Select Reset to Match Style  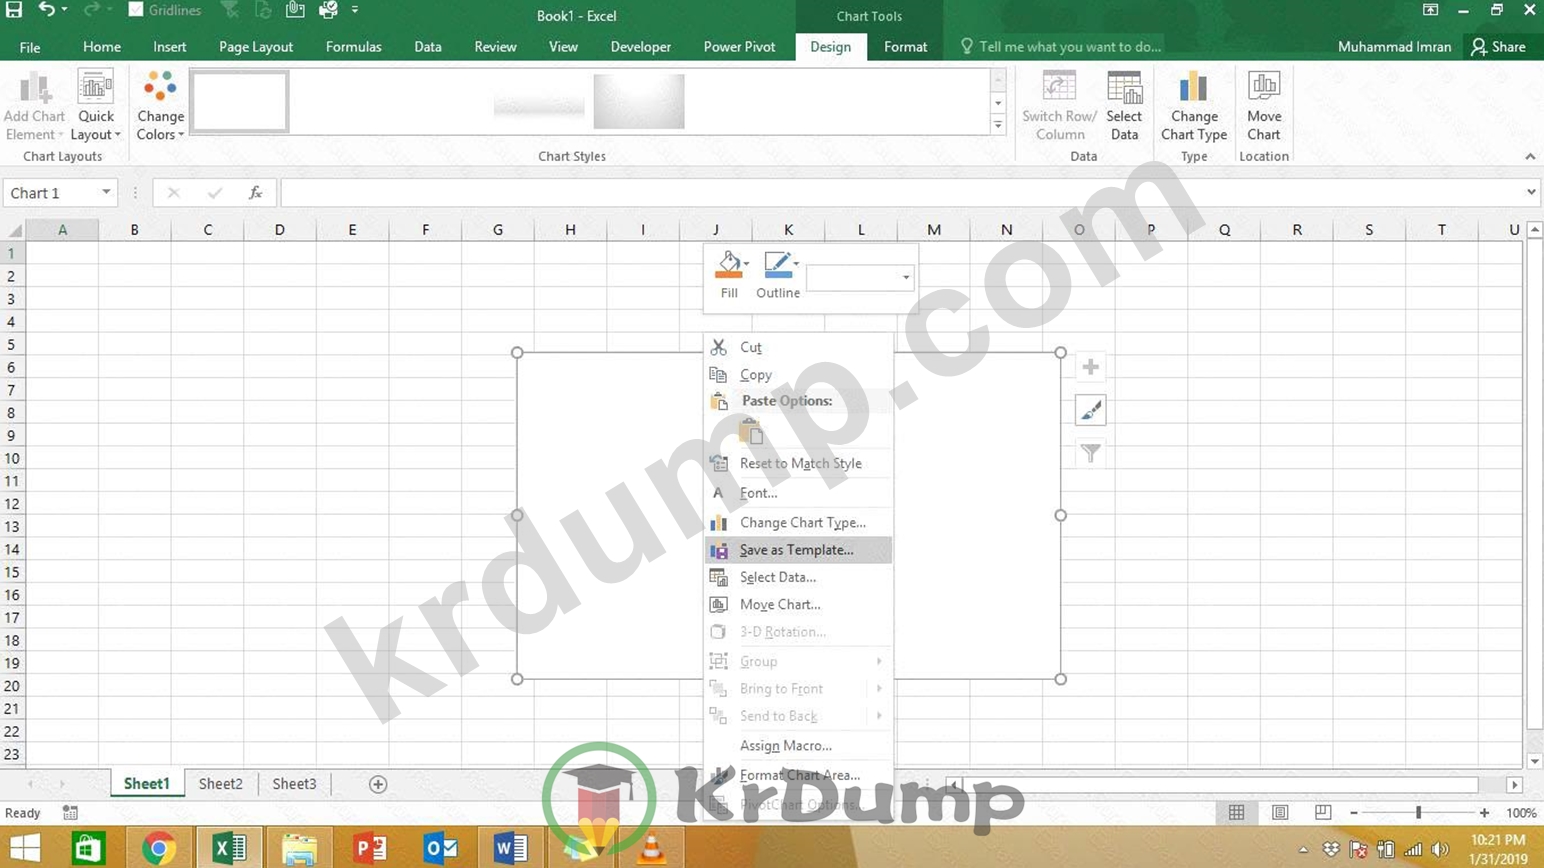point(798,463)
